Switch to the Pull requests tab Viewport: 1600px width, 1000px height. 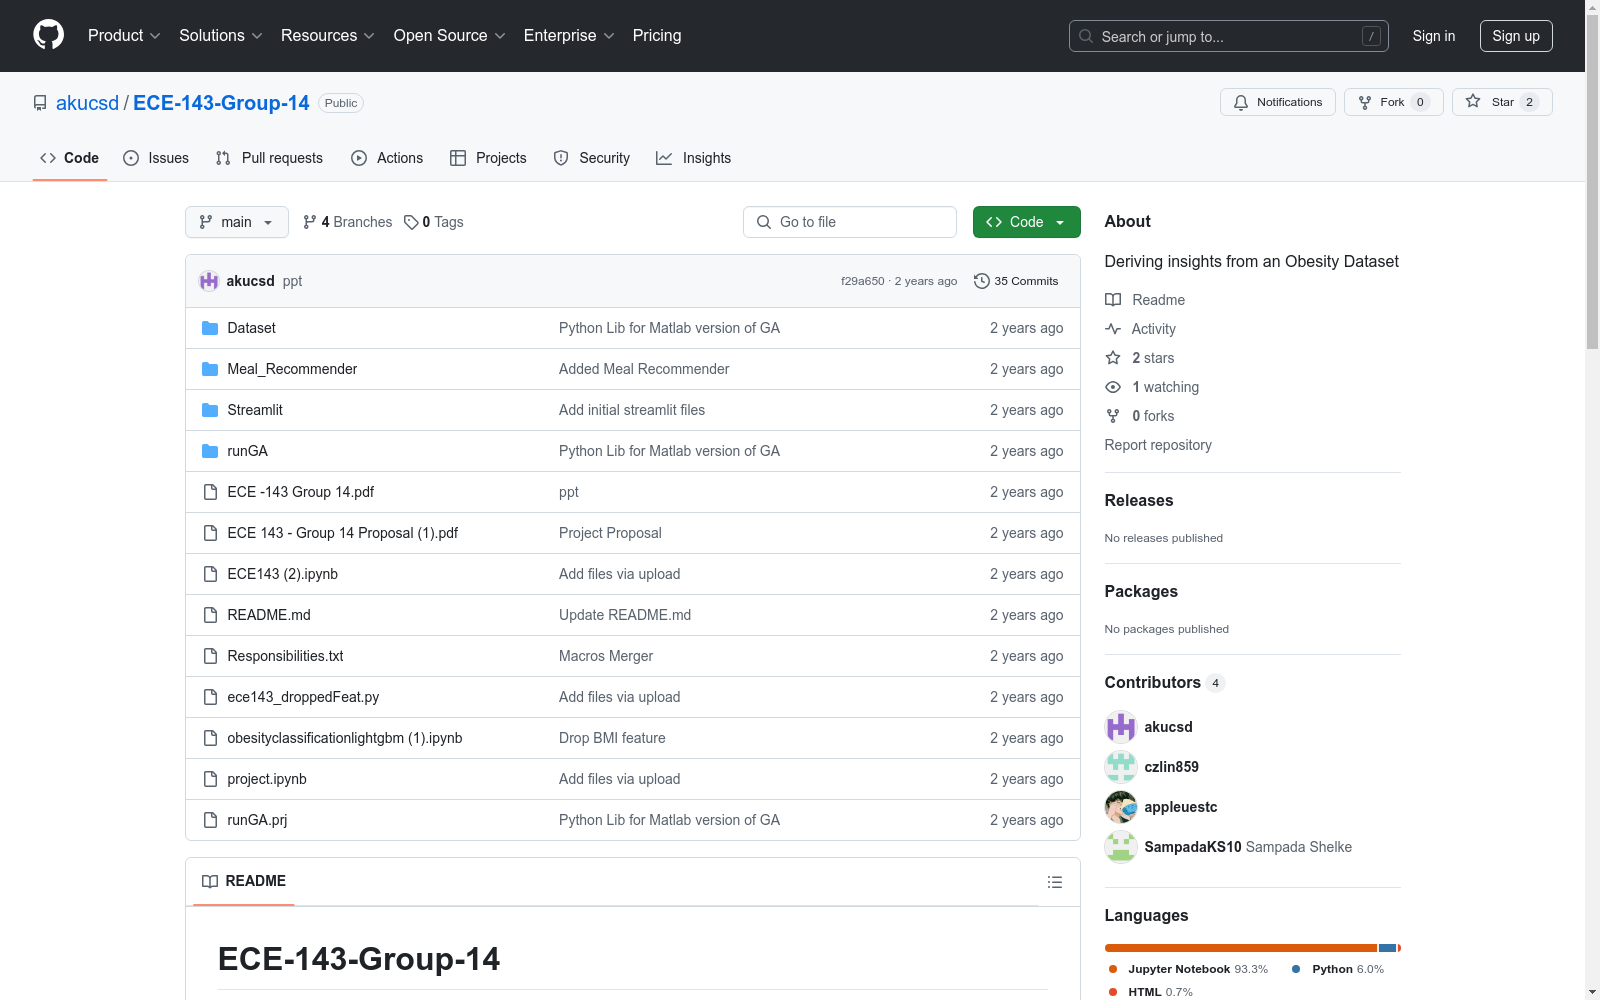click(x=269, y=158)
